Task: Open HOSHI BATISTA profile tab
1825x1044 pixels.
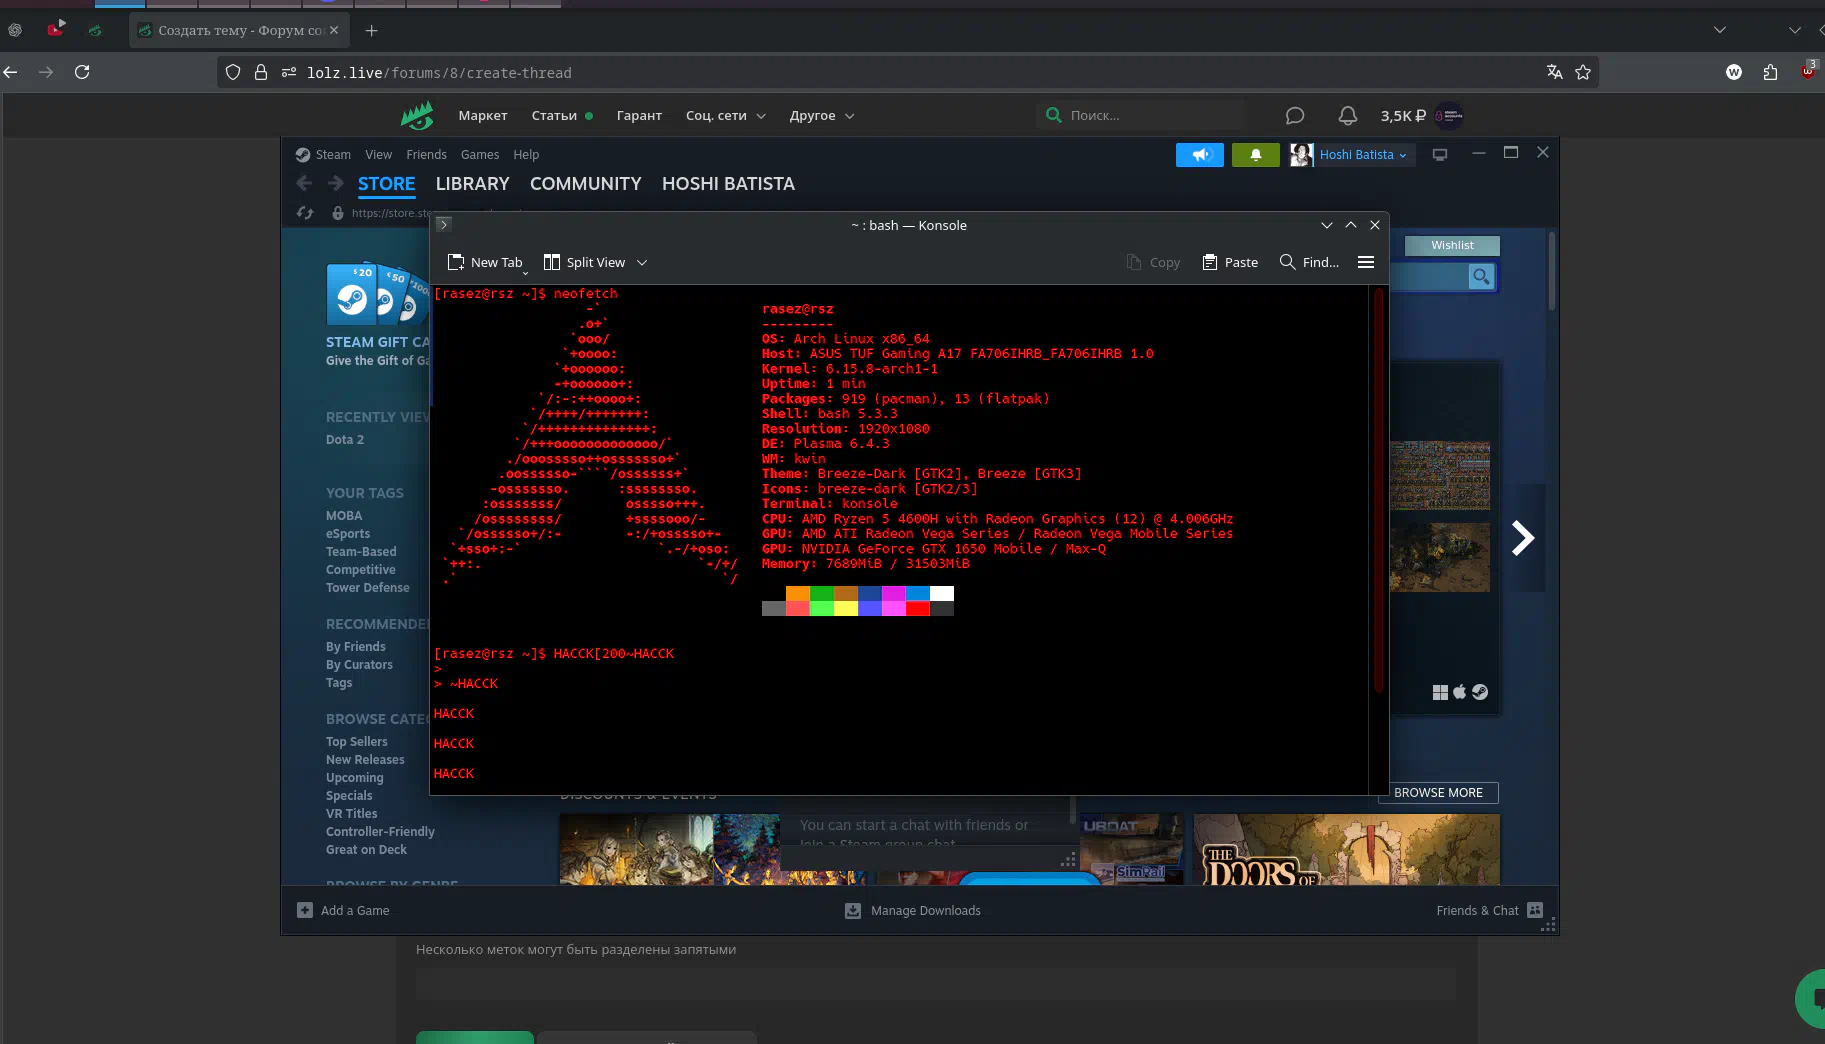Action: (x=728, y=184)
